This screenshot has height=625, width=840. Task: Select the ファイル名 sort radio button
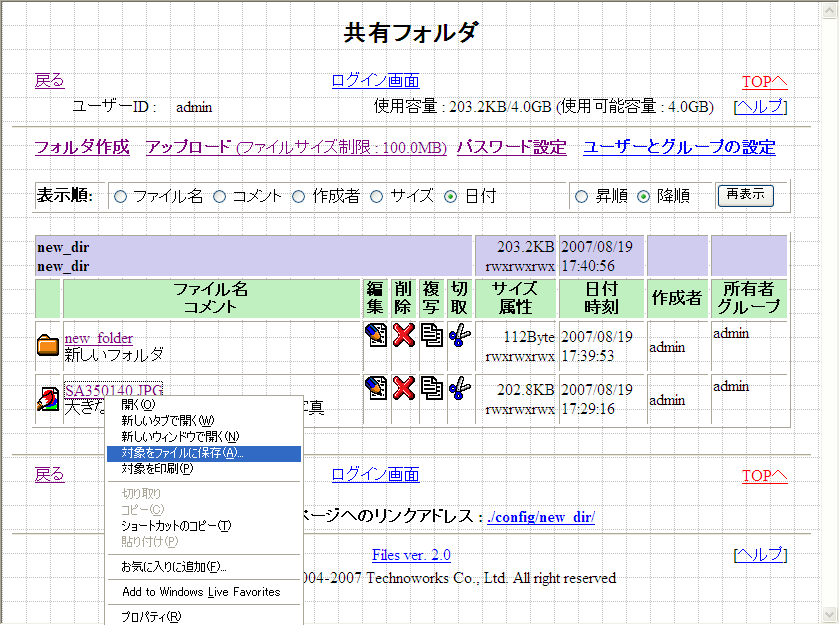click(x=121, y=197)
